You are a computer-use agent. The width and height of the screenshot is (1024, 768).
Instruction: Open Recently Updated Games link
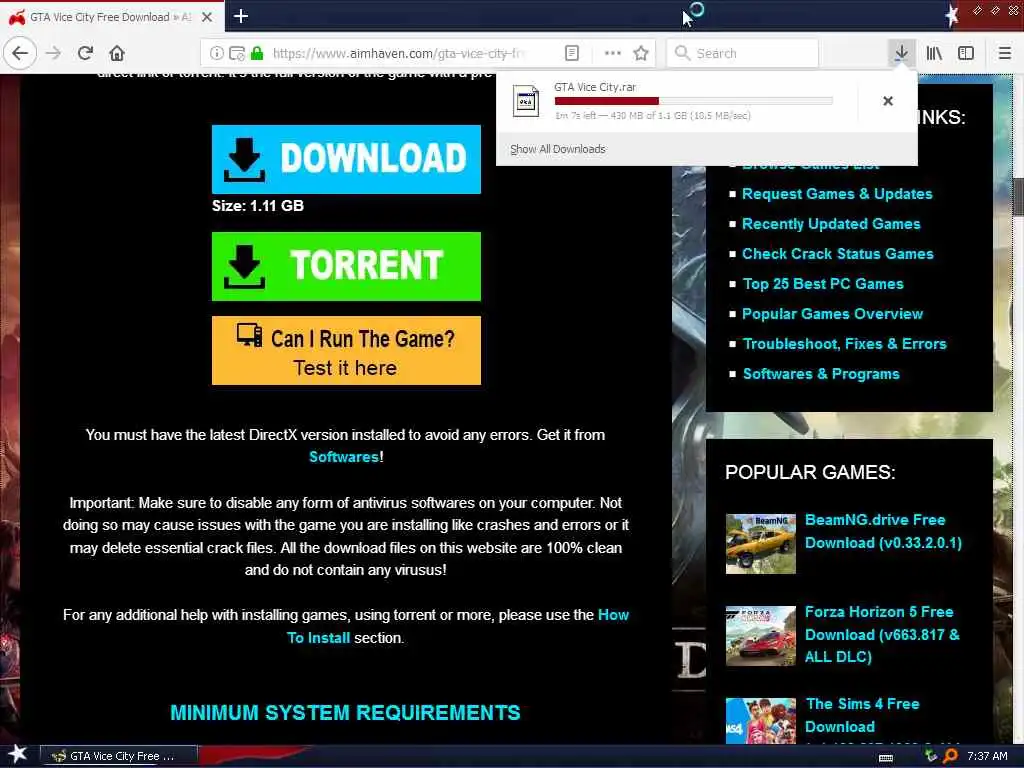831,224
